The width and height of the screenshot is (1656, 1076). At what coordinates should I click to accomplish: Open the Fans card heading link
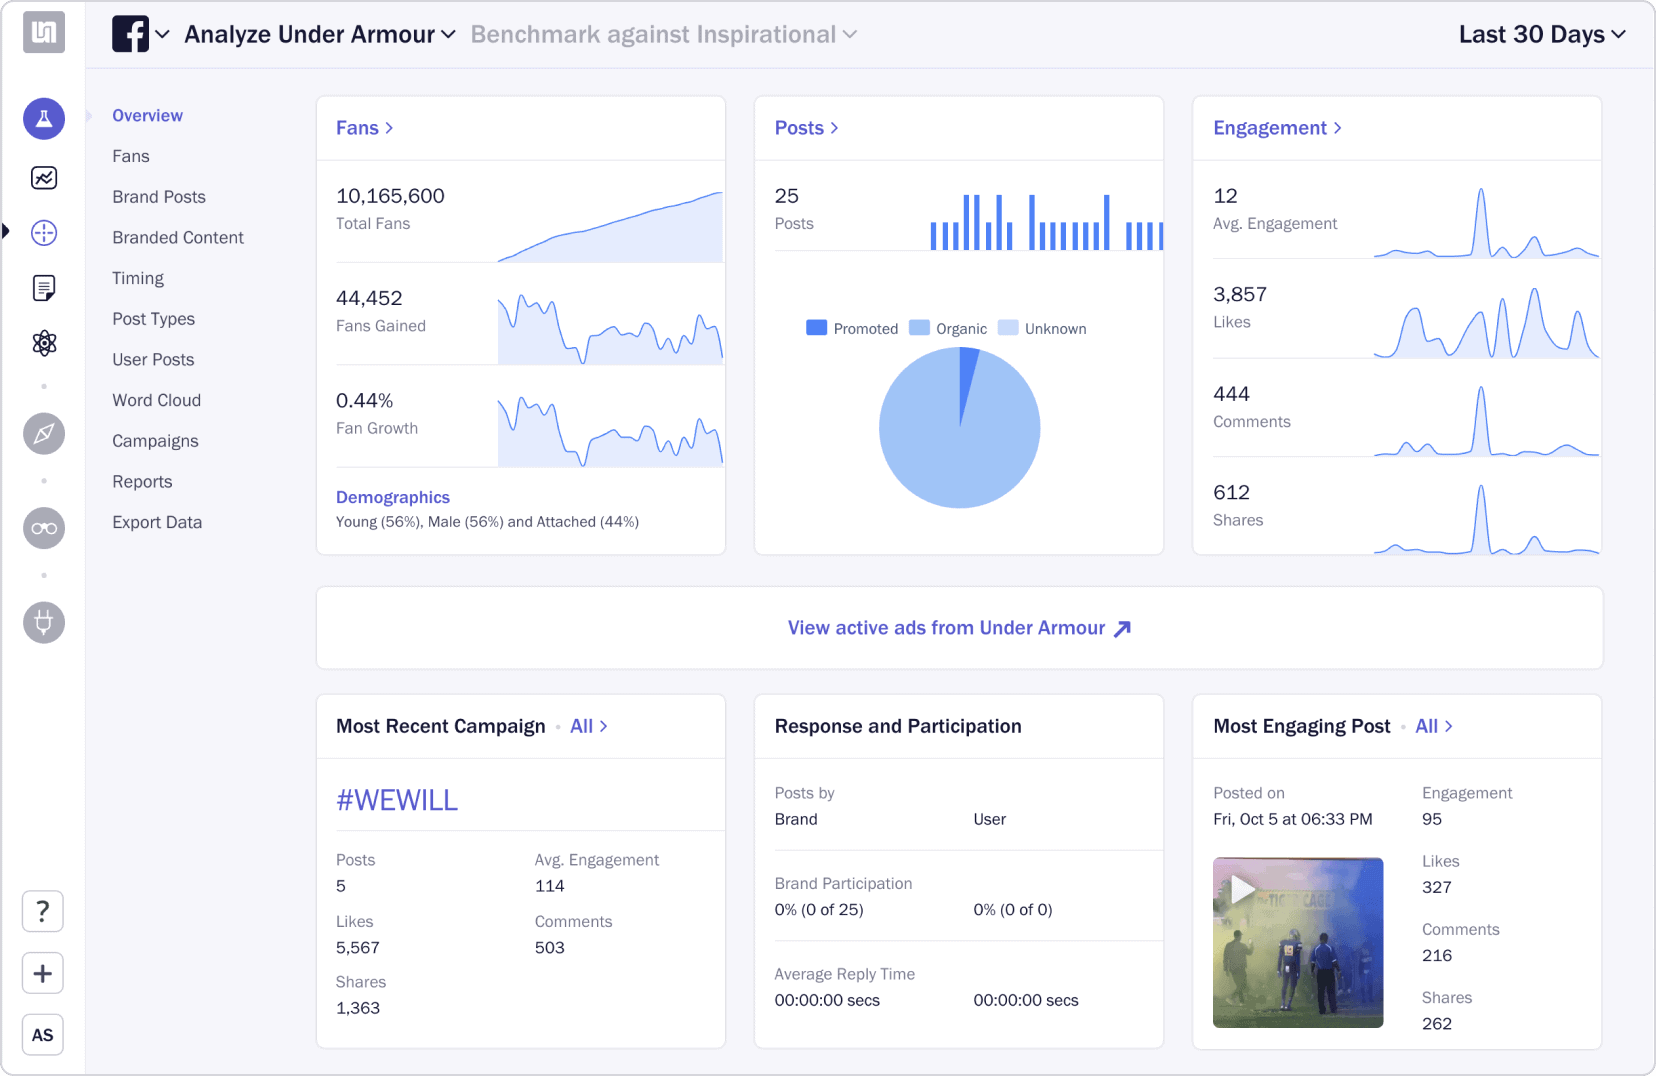(364, 128)
